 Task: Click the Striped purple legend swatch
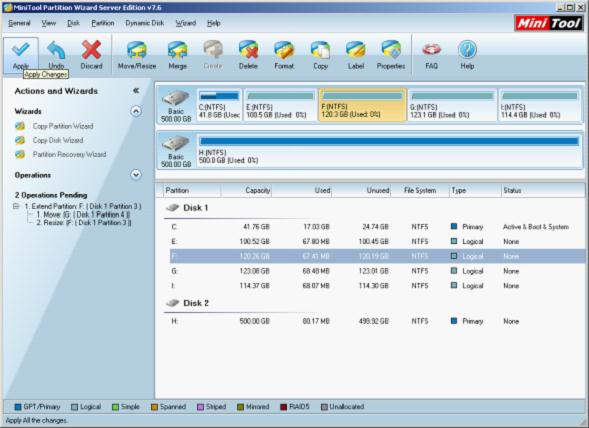[201, 407]
